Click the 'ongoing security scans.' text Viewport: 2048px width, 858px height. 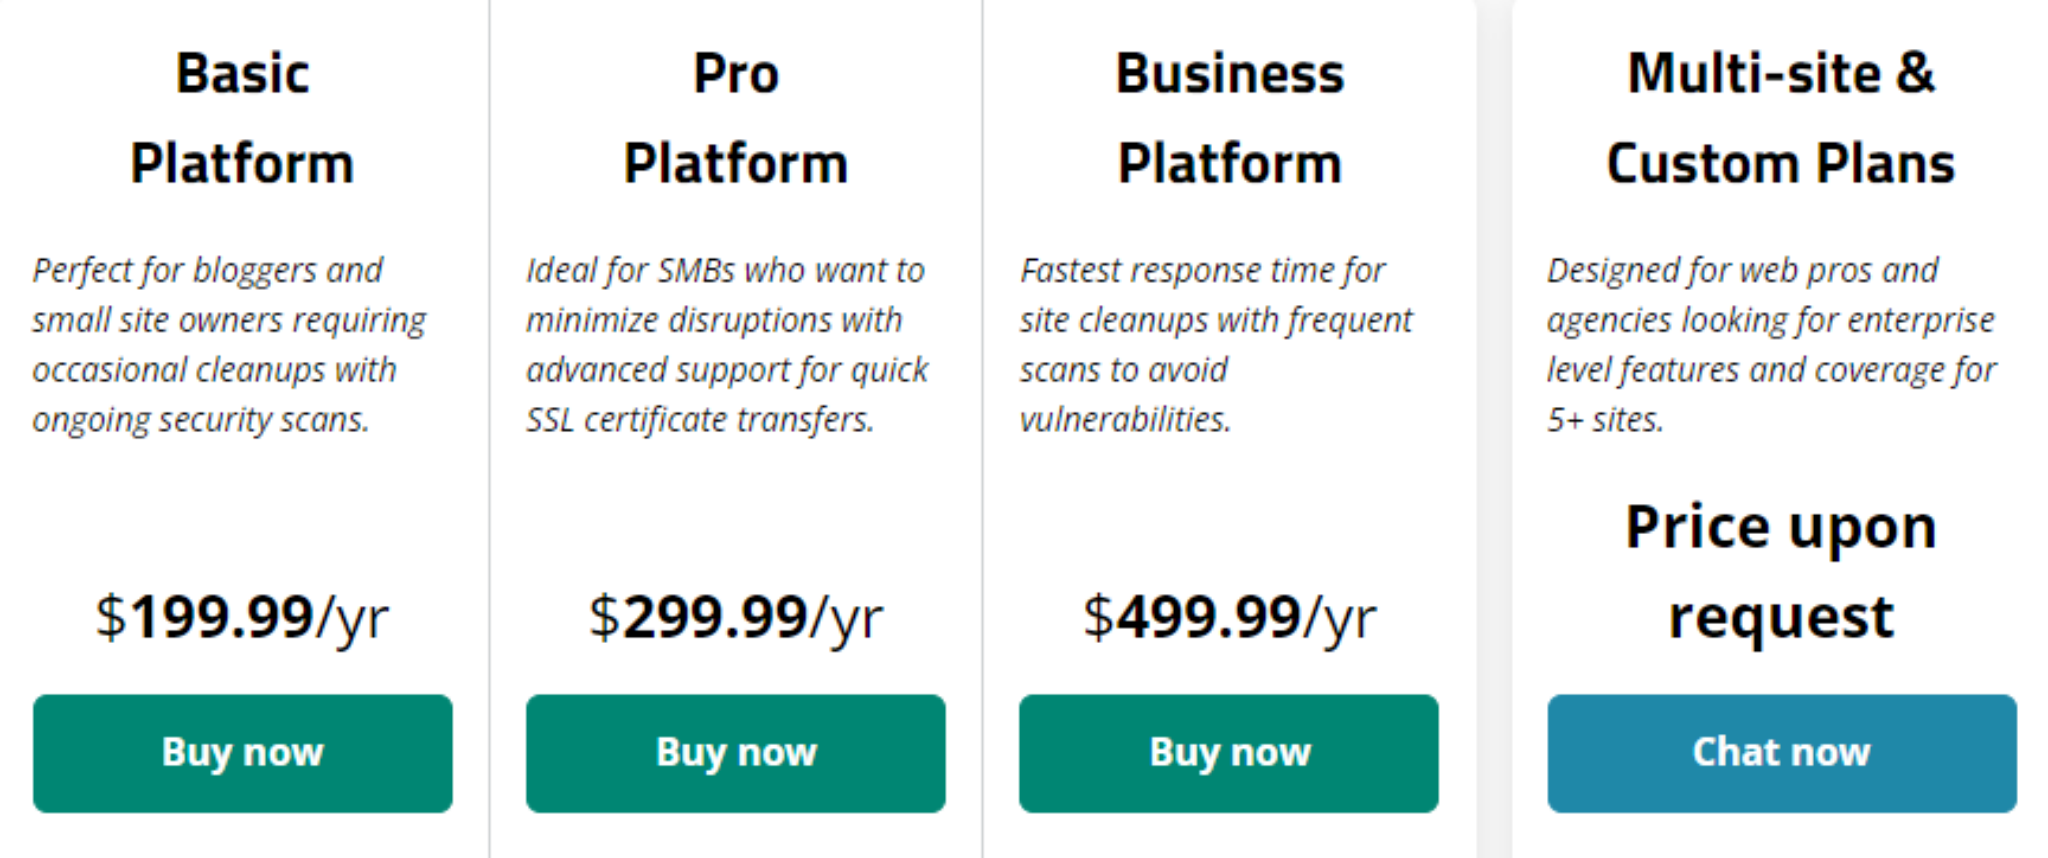(x=201, y=420)
